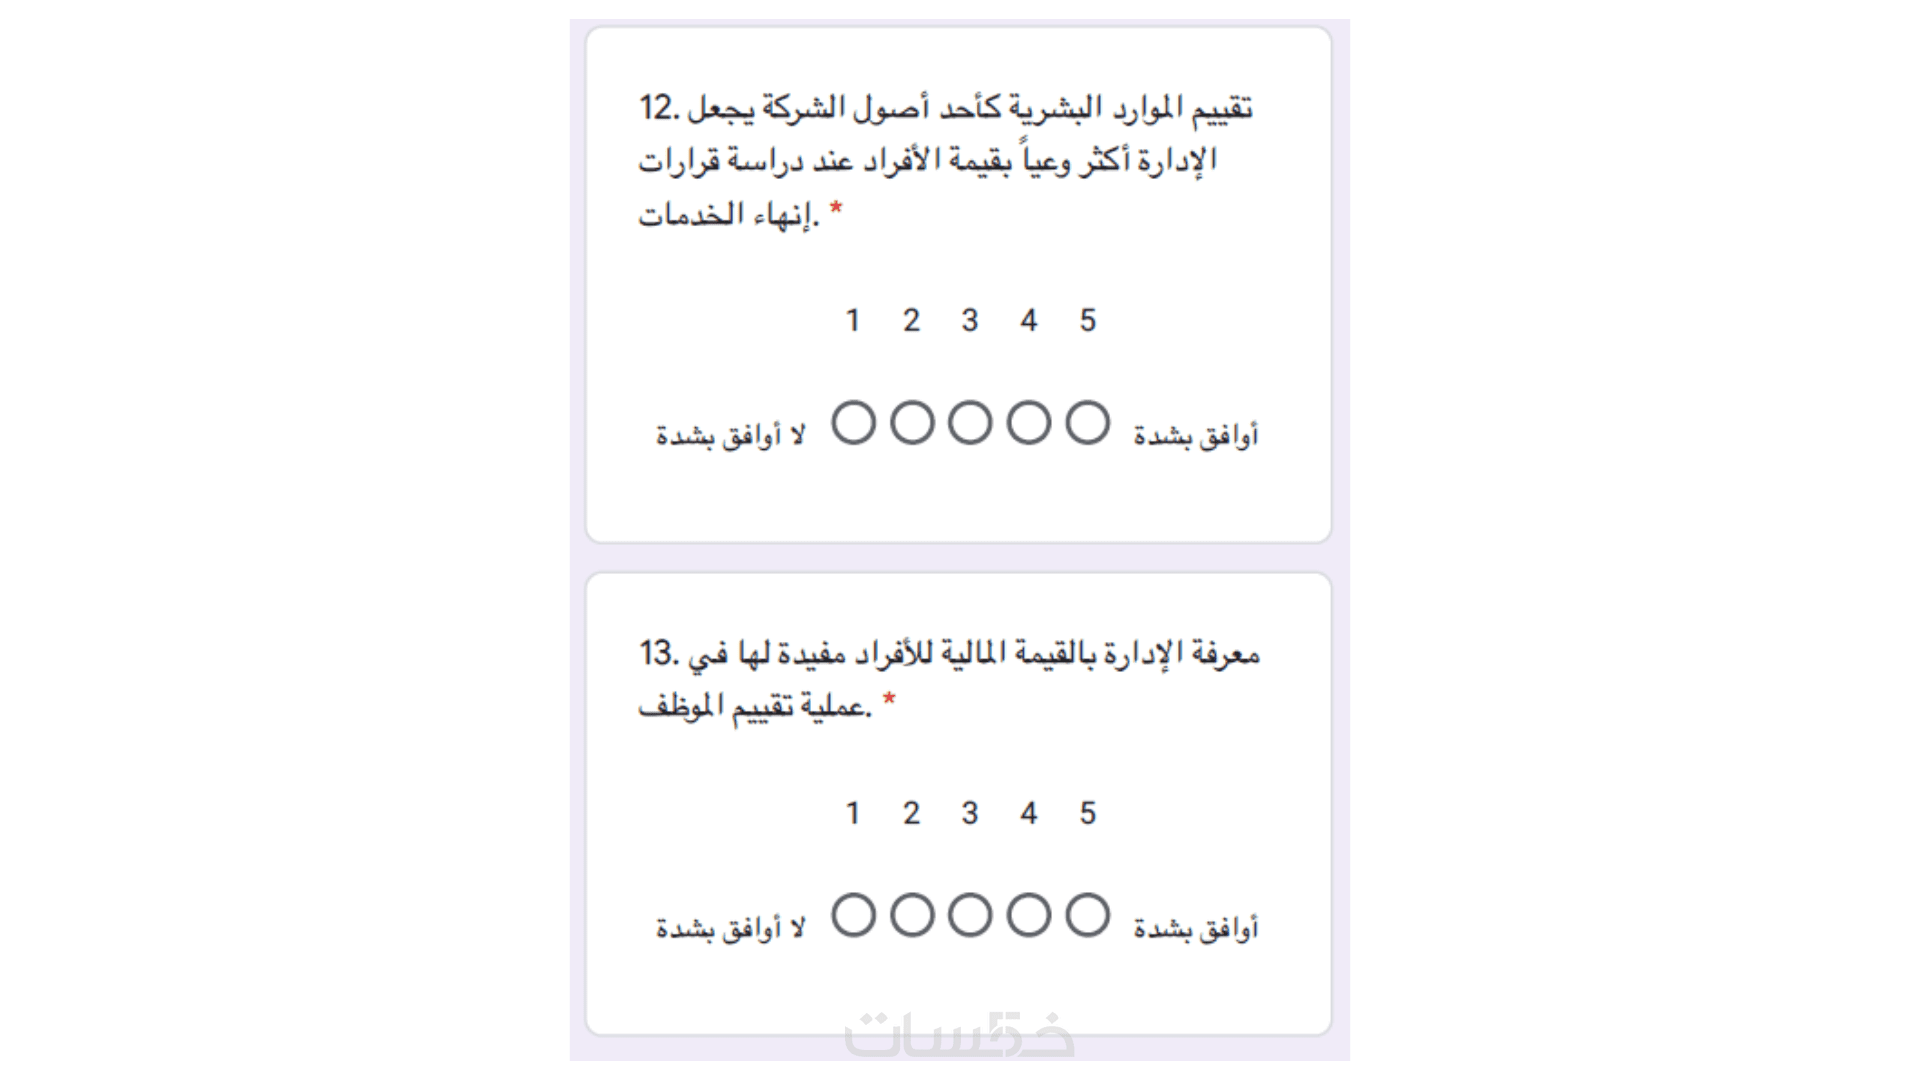Click question 12's title text

pos(945,160)
